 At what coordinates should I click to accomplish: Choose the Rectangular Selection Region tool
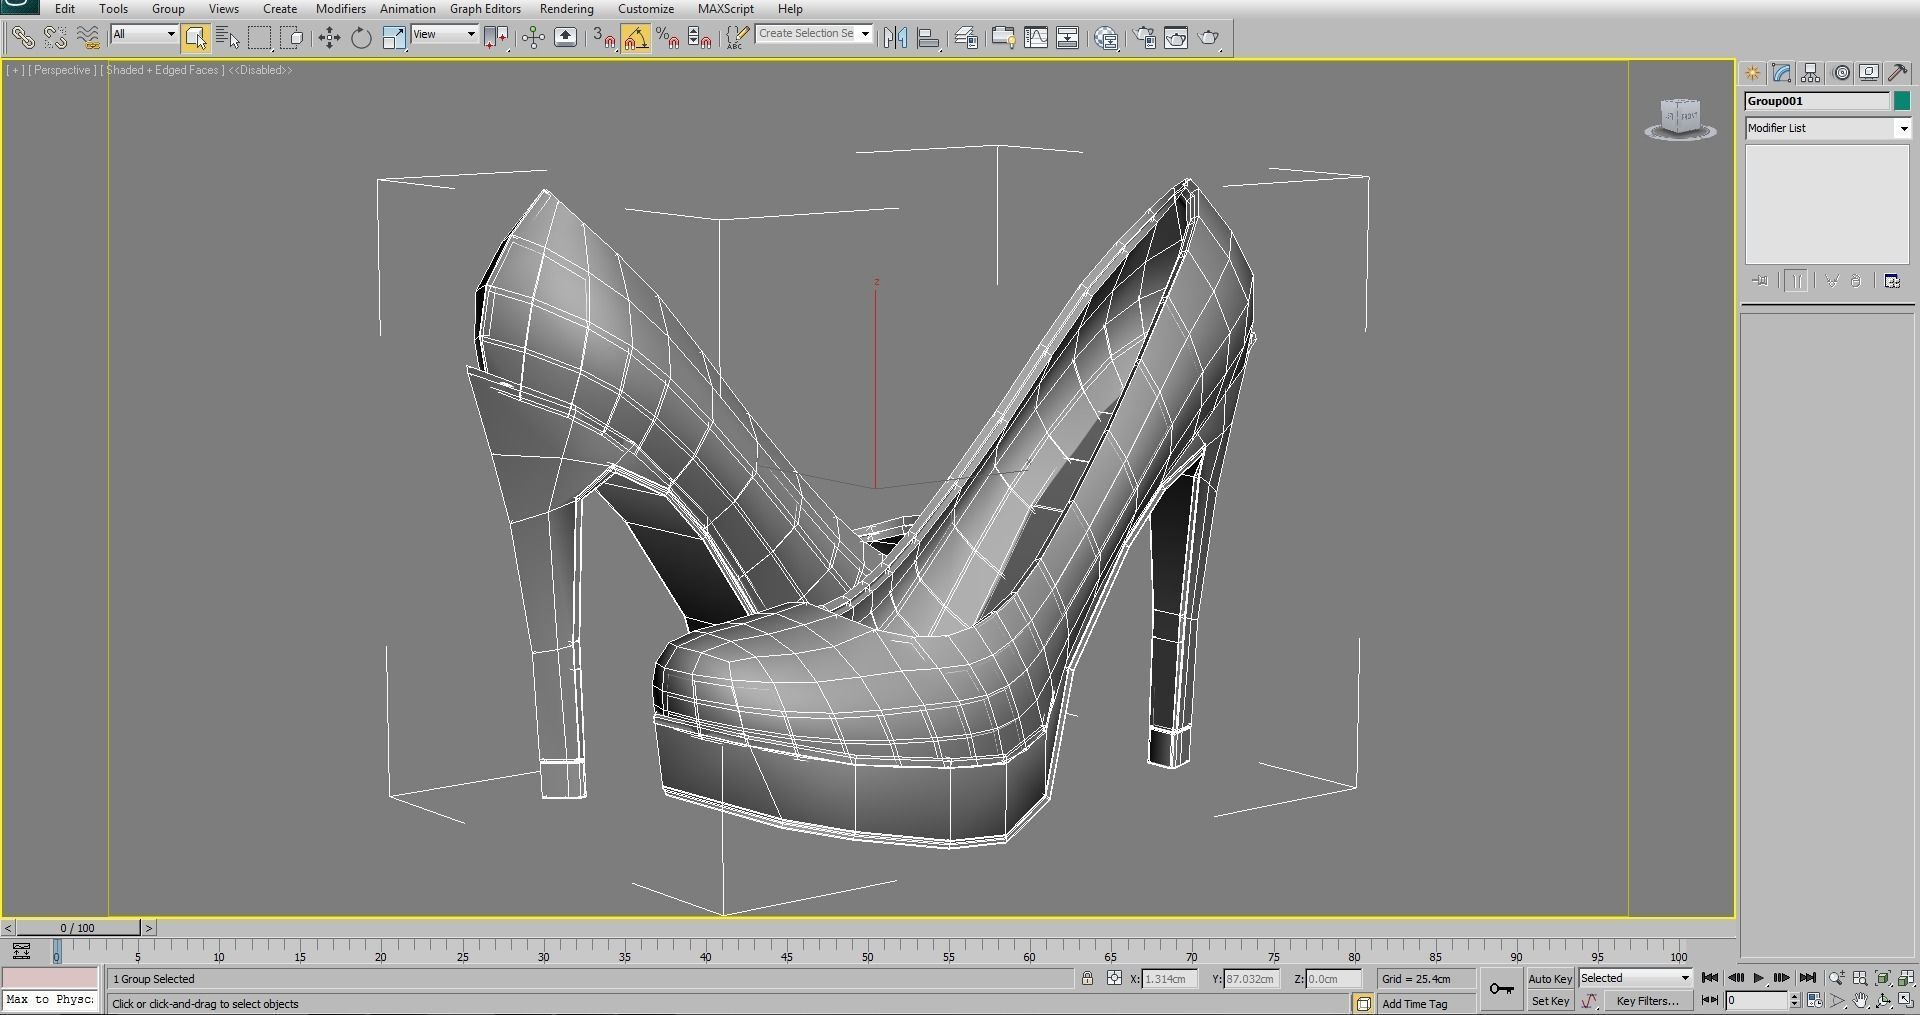[260, 38]
